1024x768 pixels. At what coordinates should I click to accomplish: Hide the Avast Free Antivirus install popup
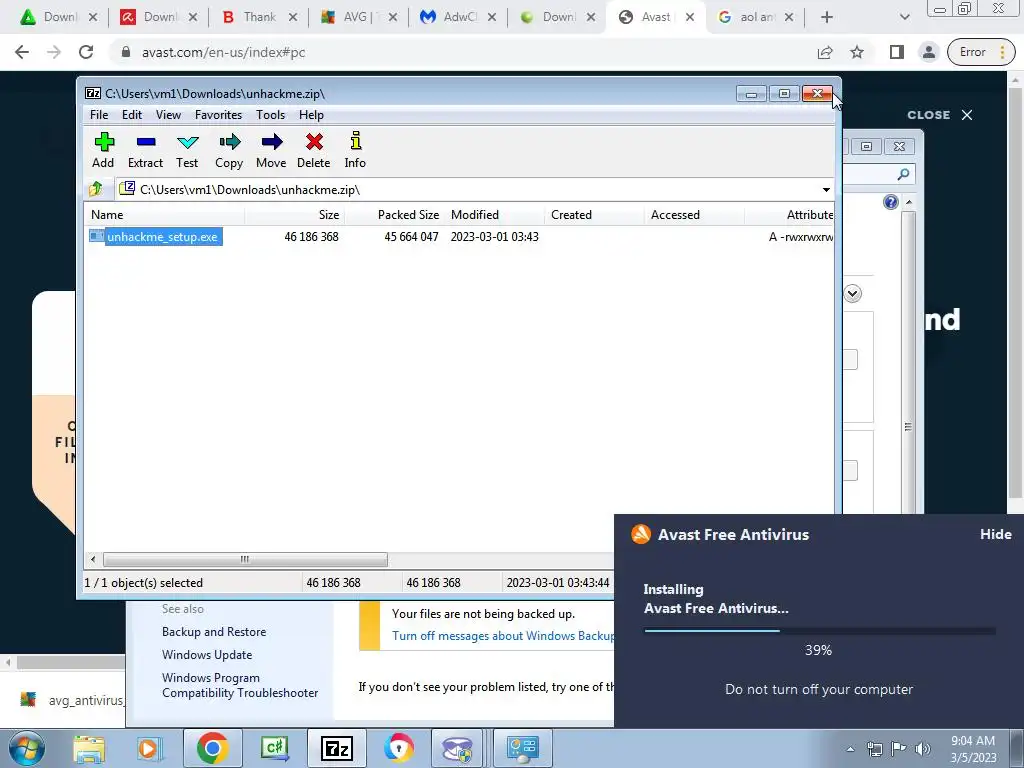pos(995,534)
